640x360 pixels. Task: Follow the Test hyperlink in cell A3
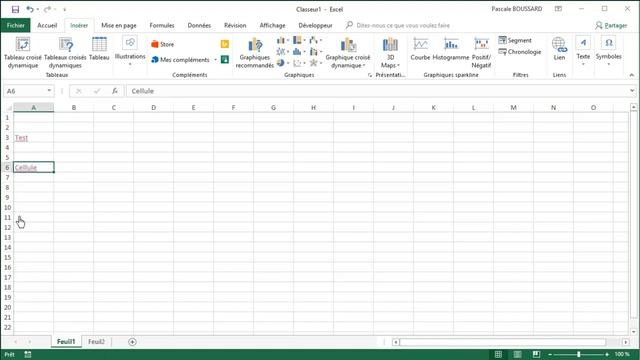tap(21, 138)
